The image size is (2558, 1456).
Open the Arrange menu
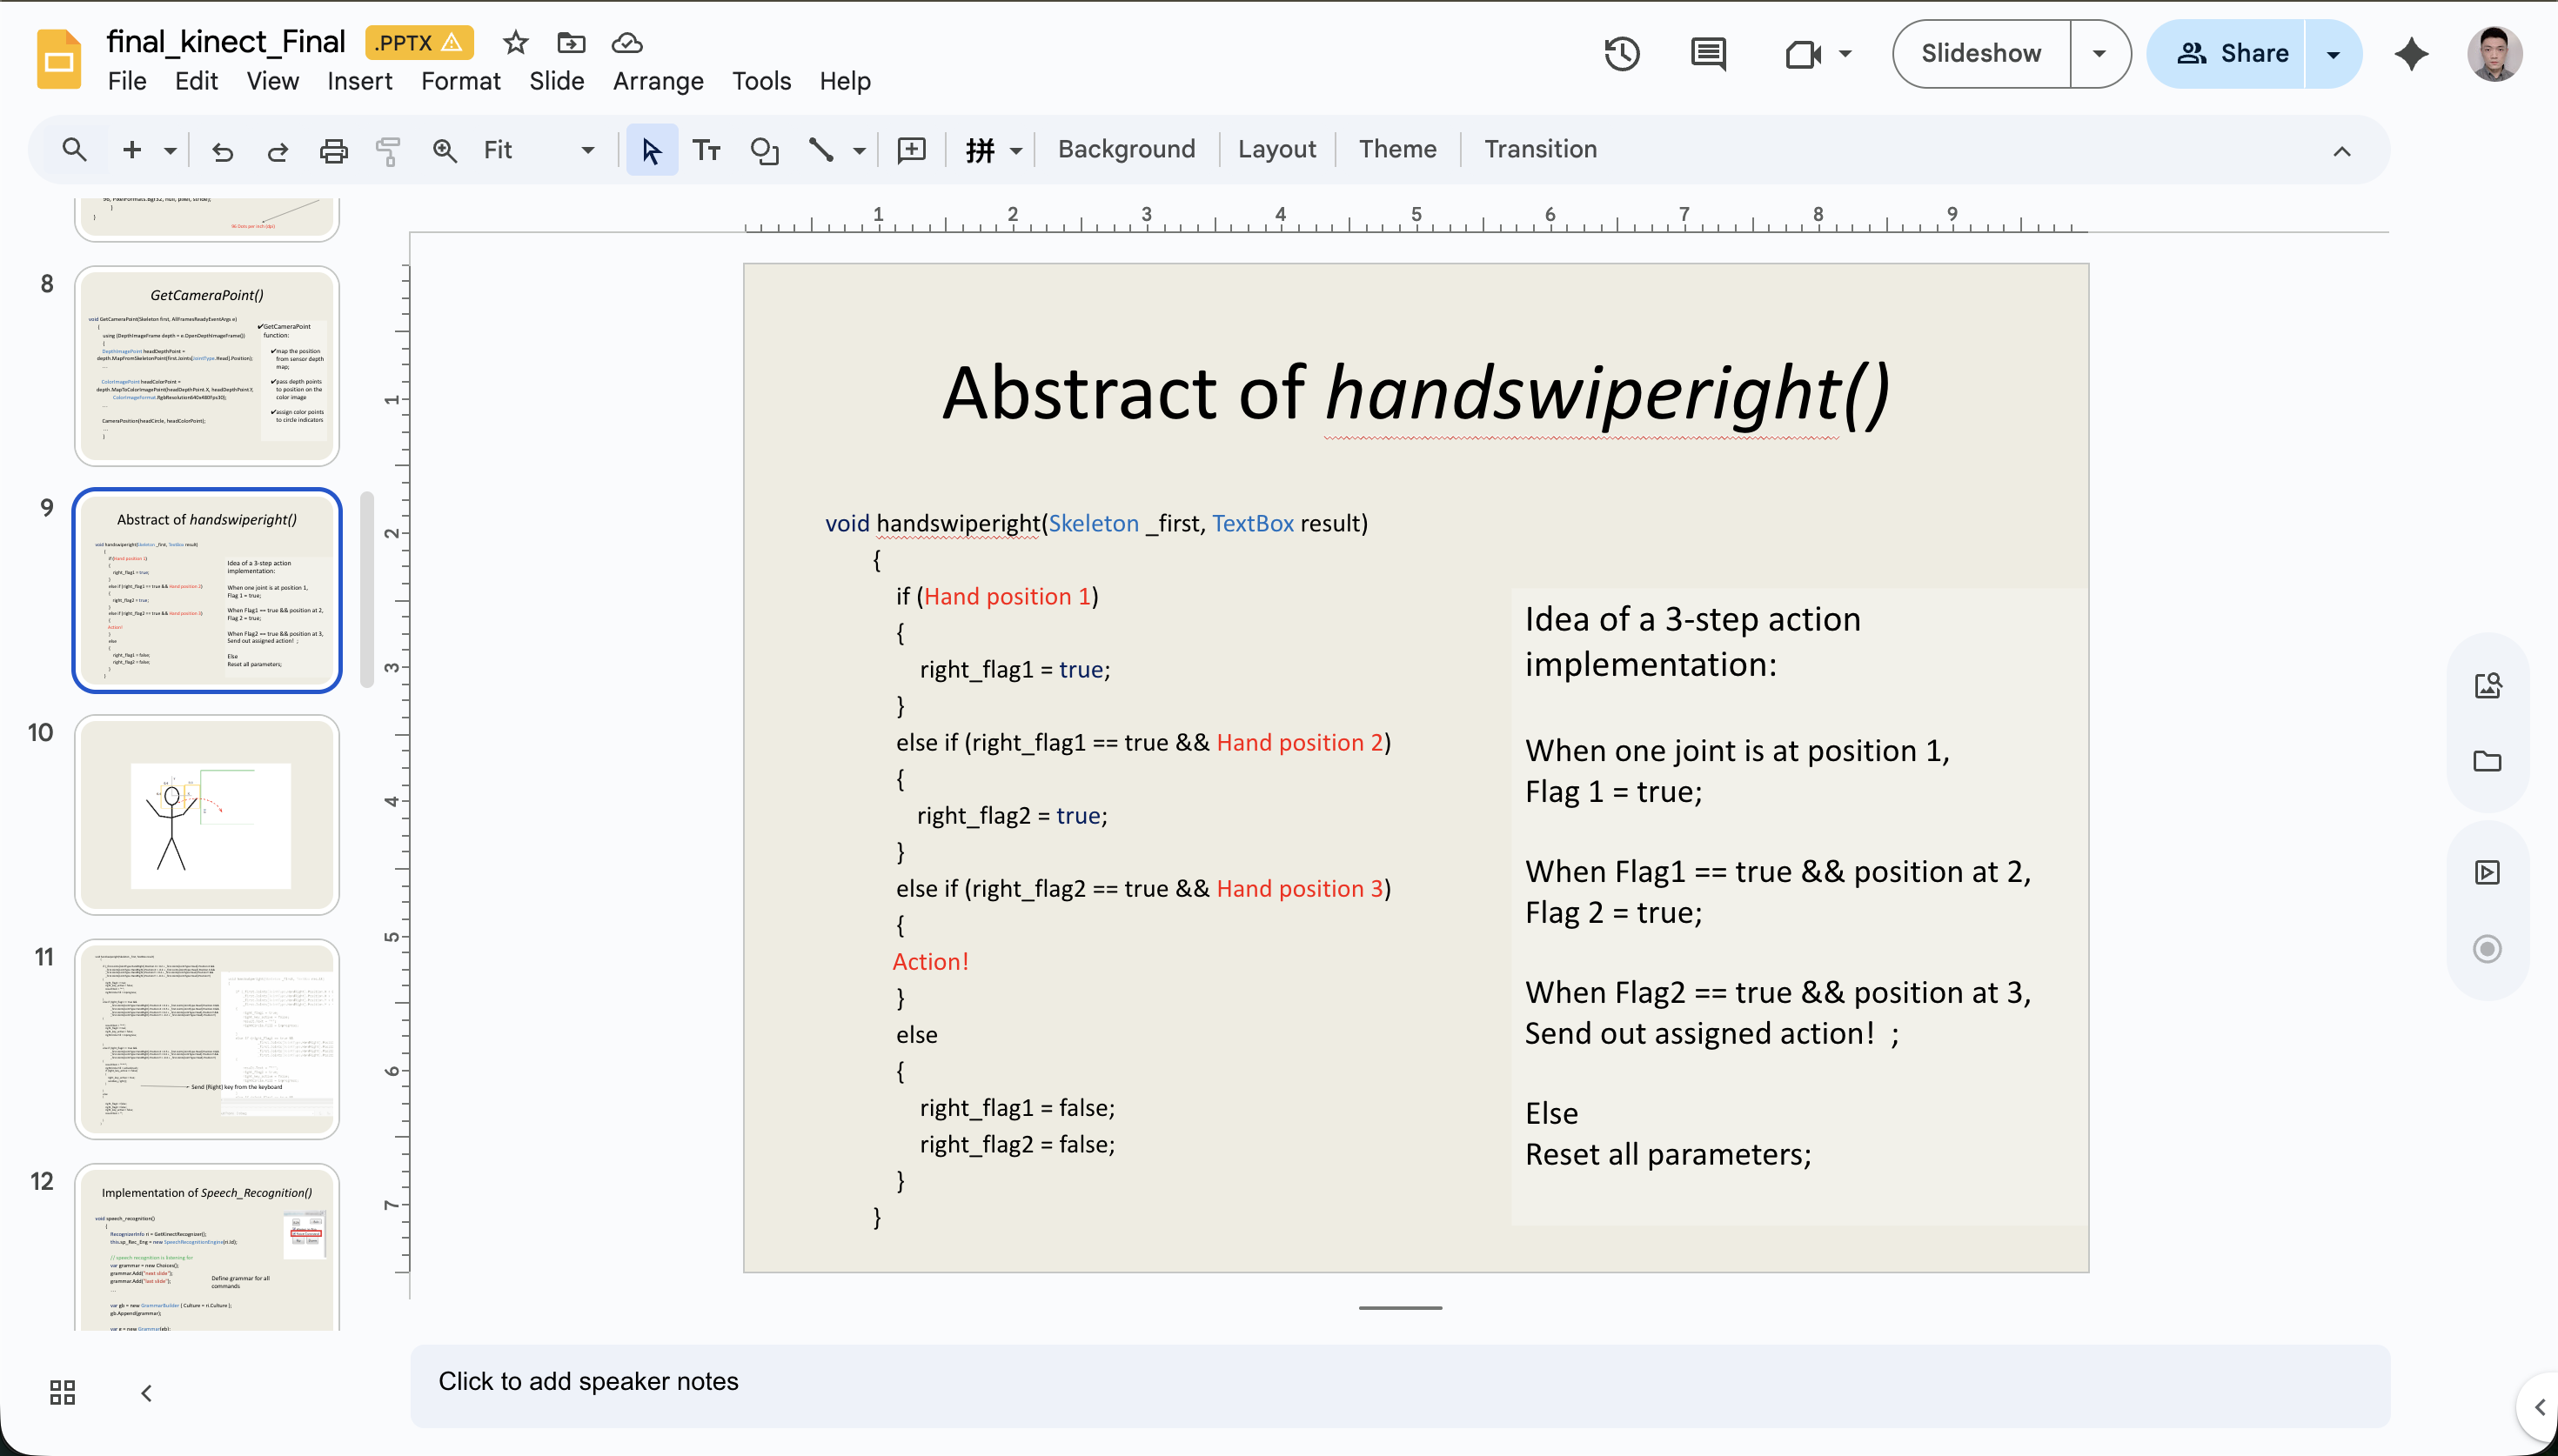click(657, 81)
